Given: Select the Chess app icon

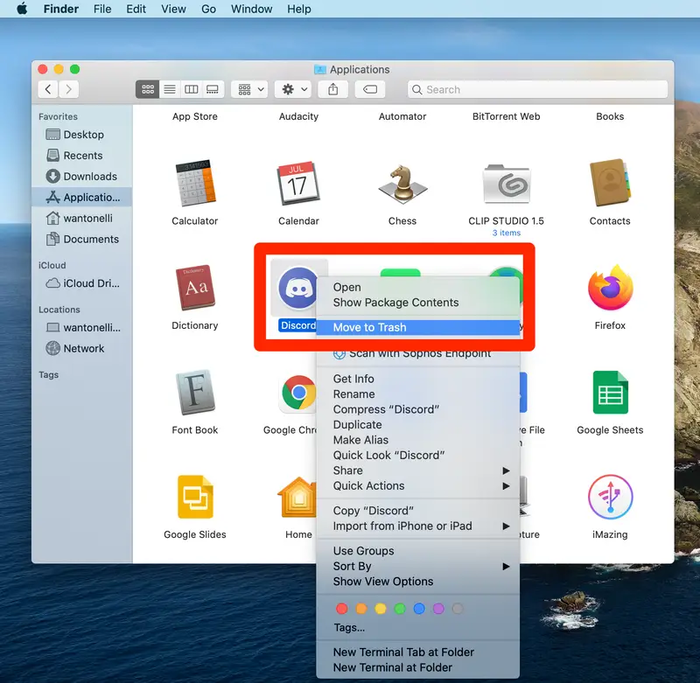Looking at the screenshot, I should tap(402, 183).
